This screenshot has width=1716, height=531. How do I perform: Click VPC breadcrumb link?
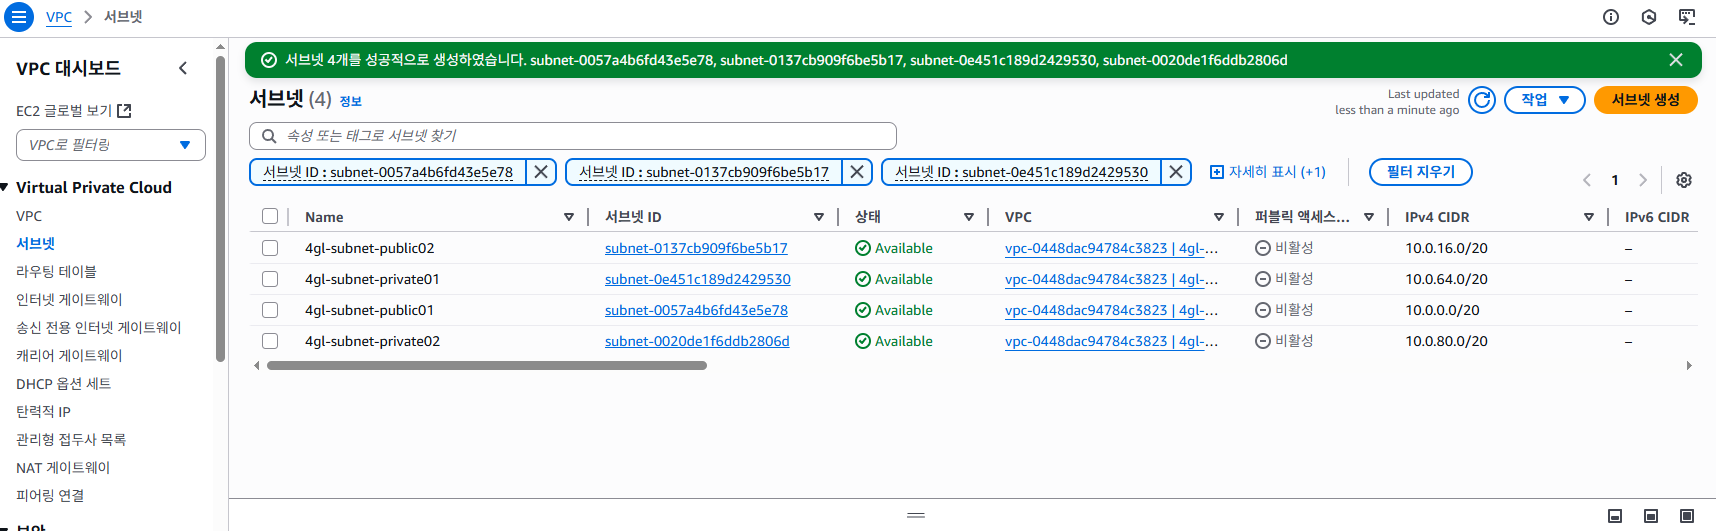tap(59, 17)
